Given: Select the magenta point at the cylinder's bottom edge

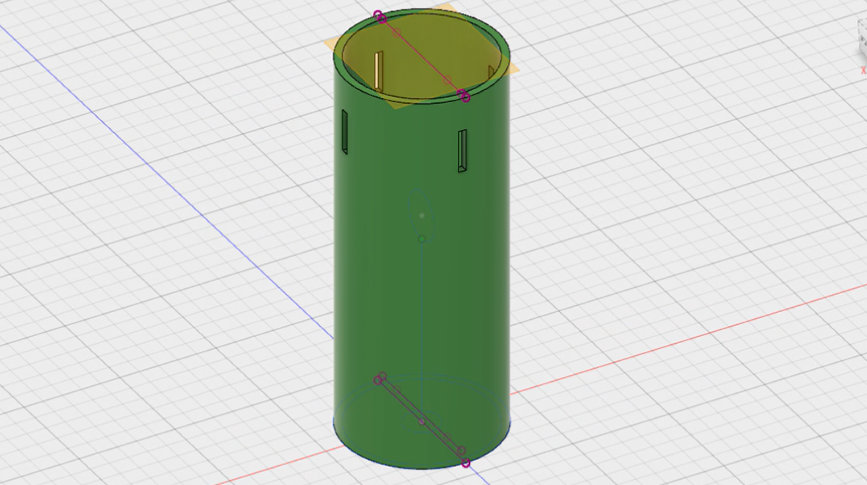Looking at the screenshot, I should coord(466,463).
